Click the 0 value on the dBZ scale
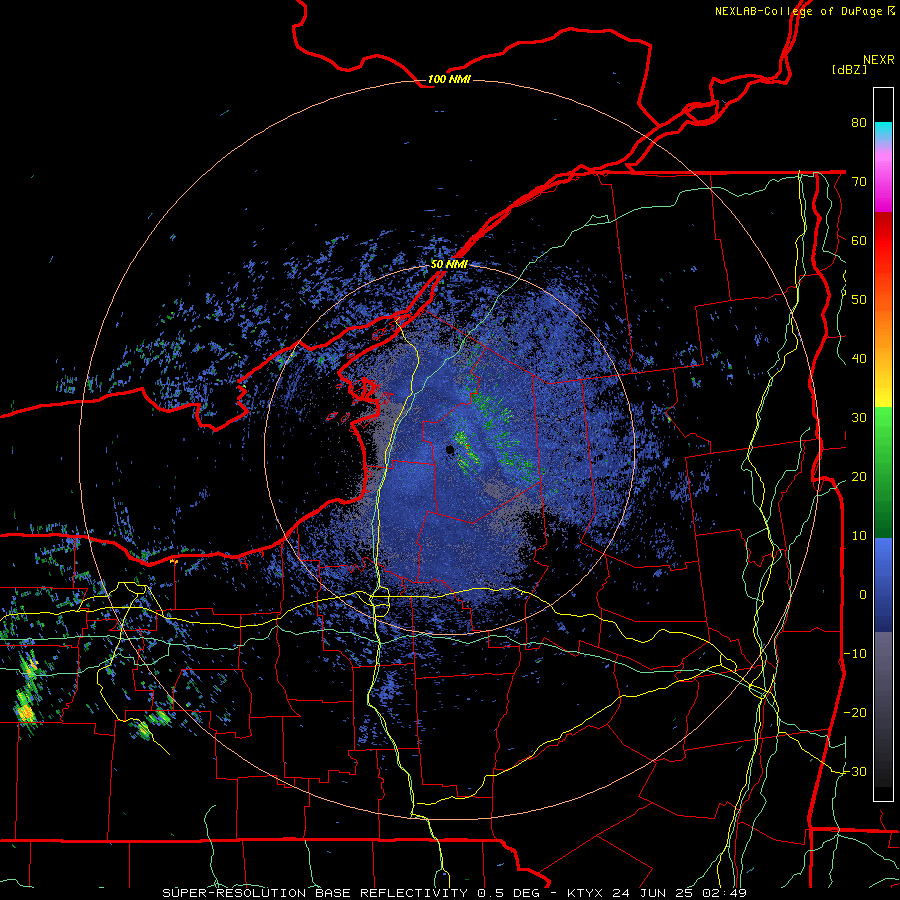 [863, 595]
